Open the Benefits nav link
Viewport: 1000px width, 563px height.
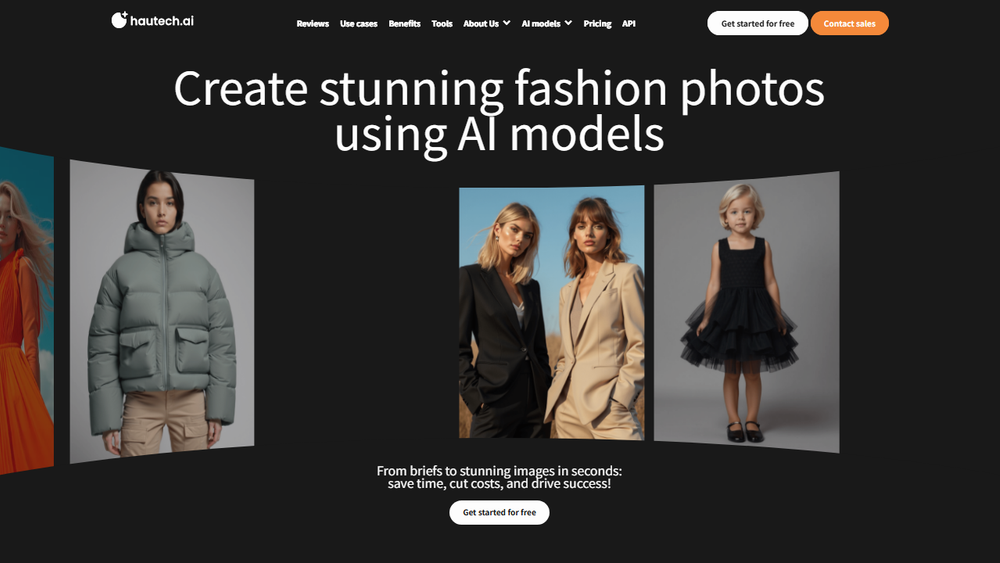pos(404,24)
